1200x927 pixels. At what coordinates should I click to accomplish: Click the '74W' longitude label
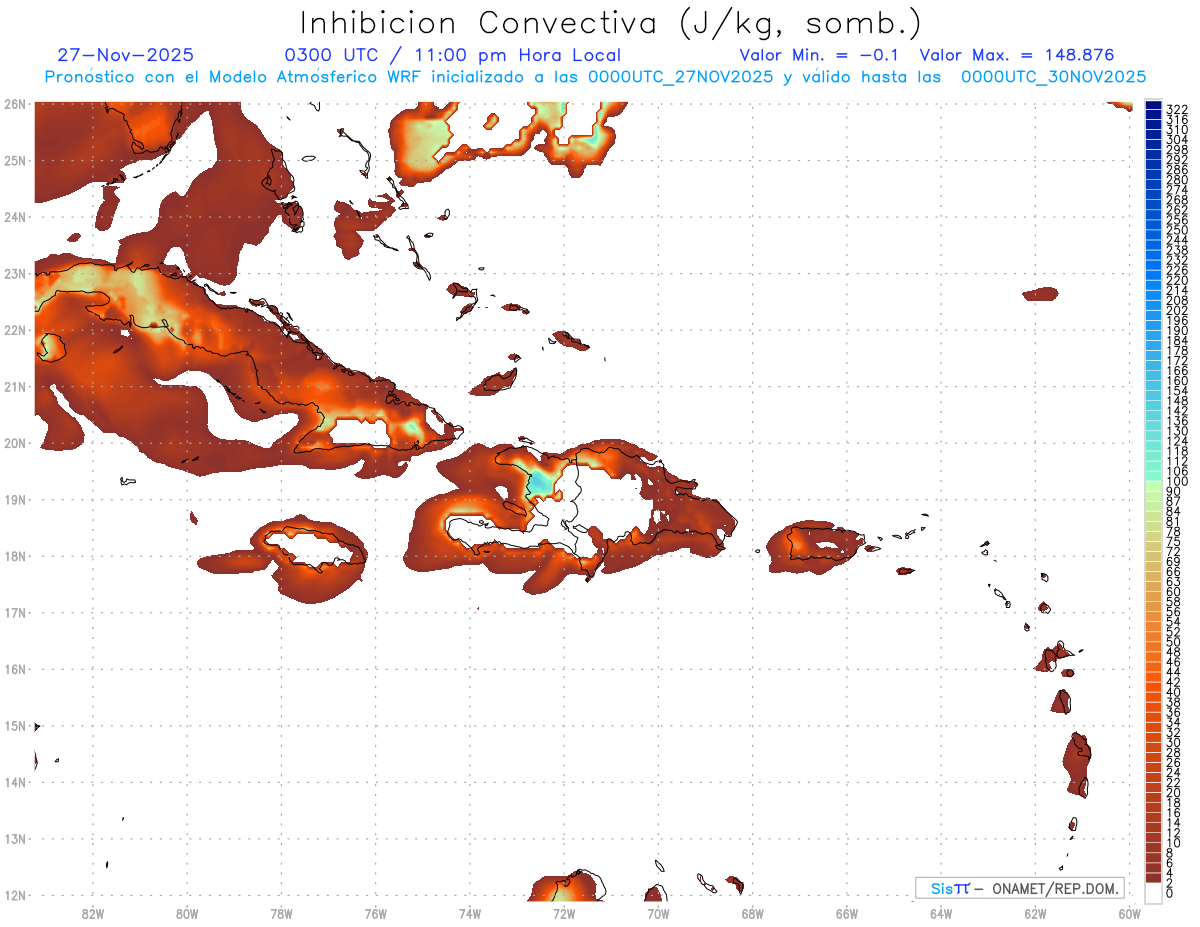(x=470, y=913)
